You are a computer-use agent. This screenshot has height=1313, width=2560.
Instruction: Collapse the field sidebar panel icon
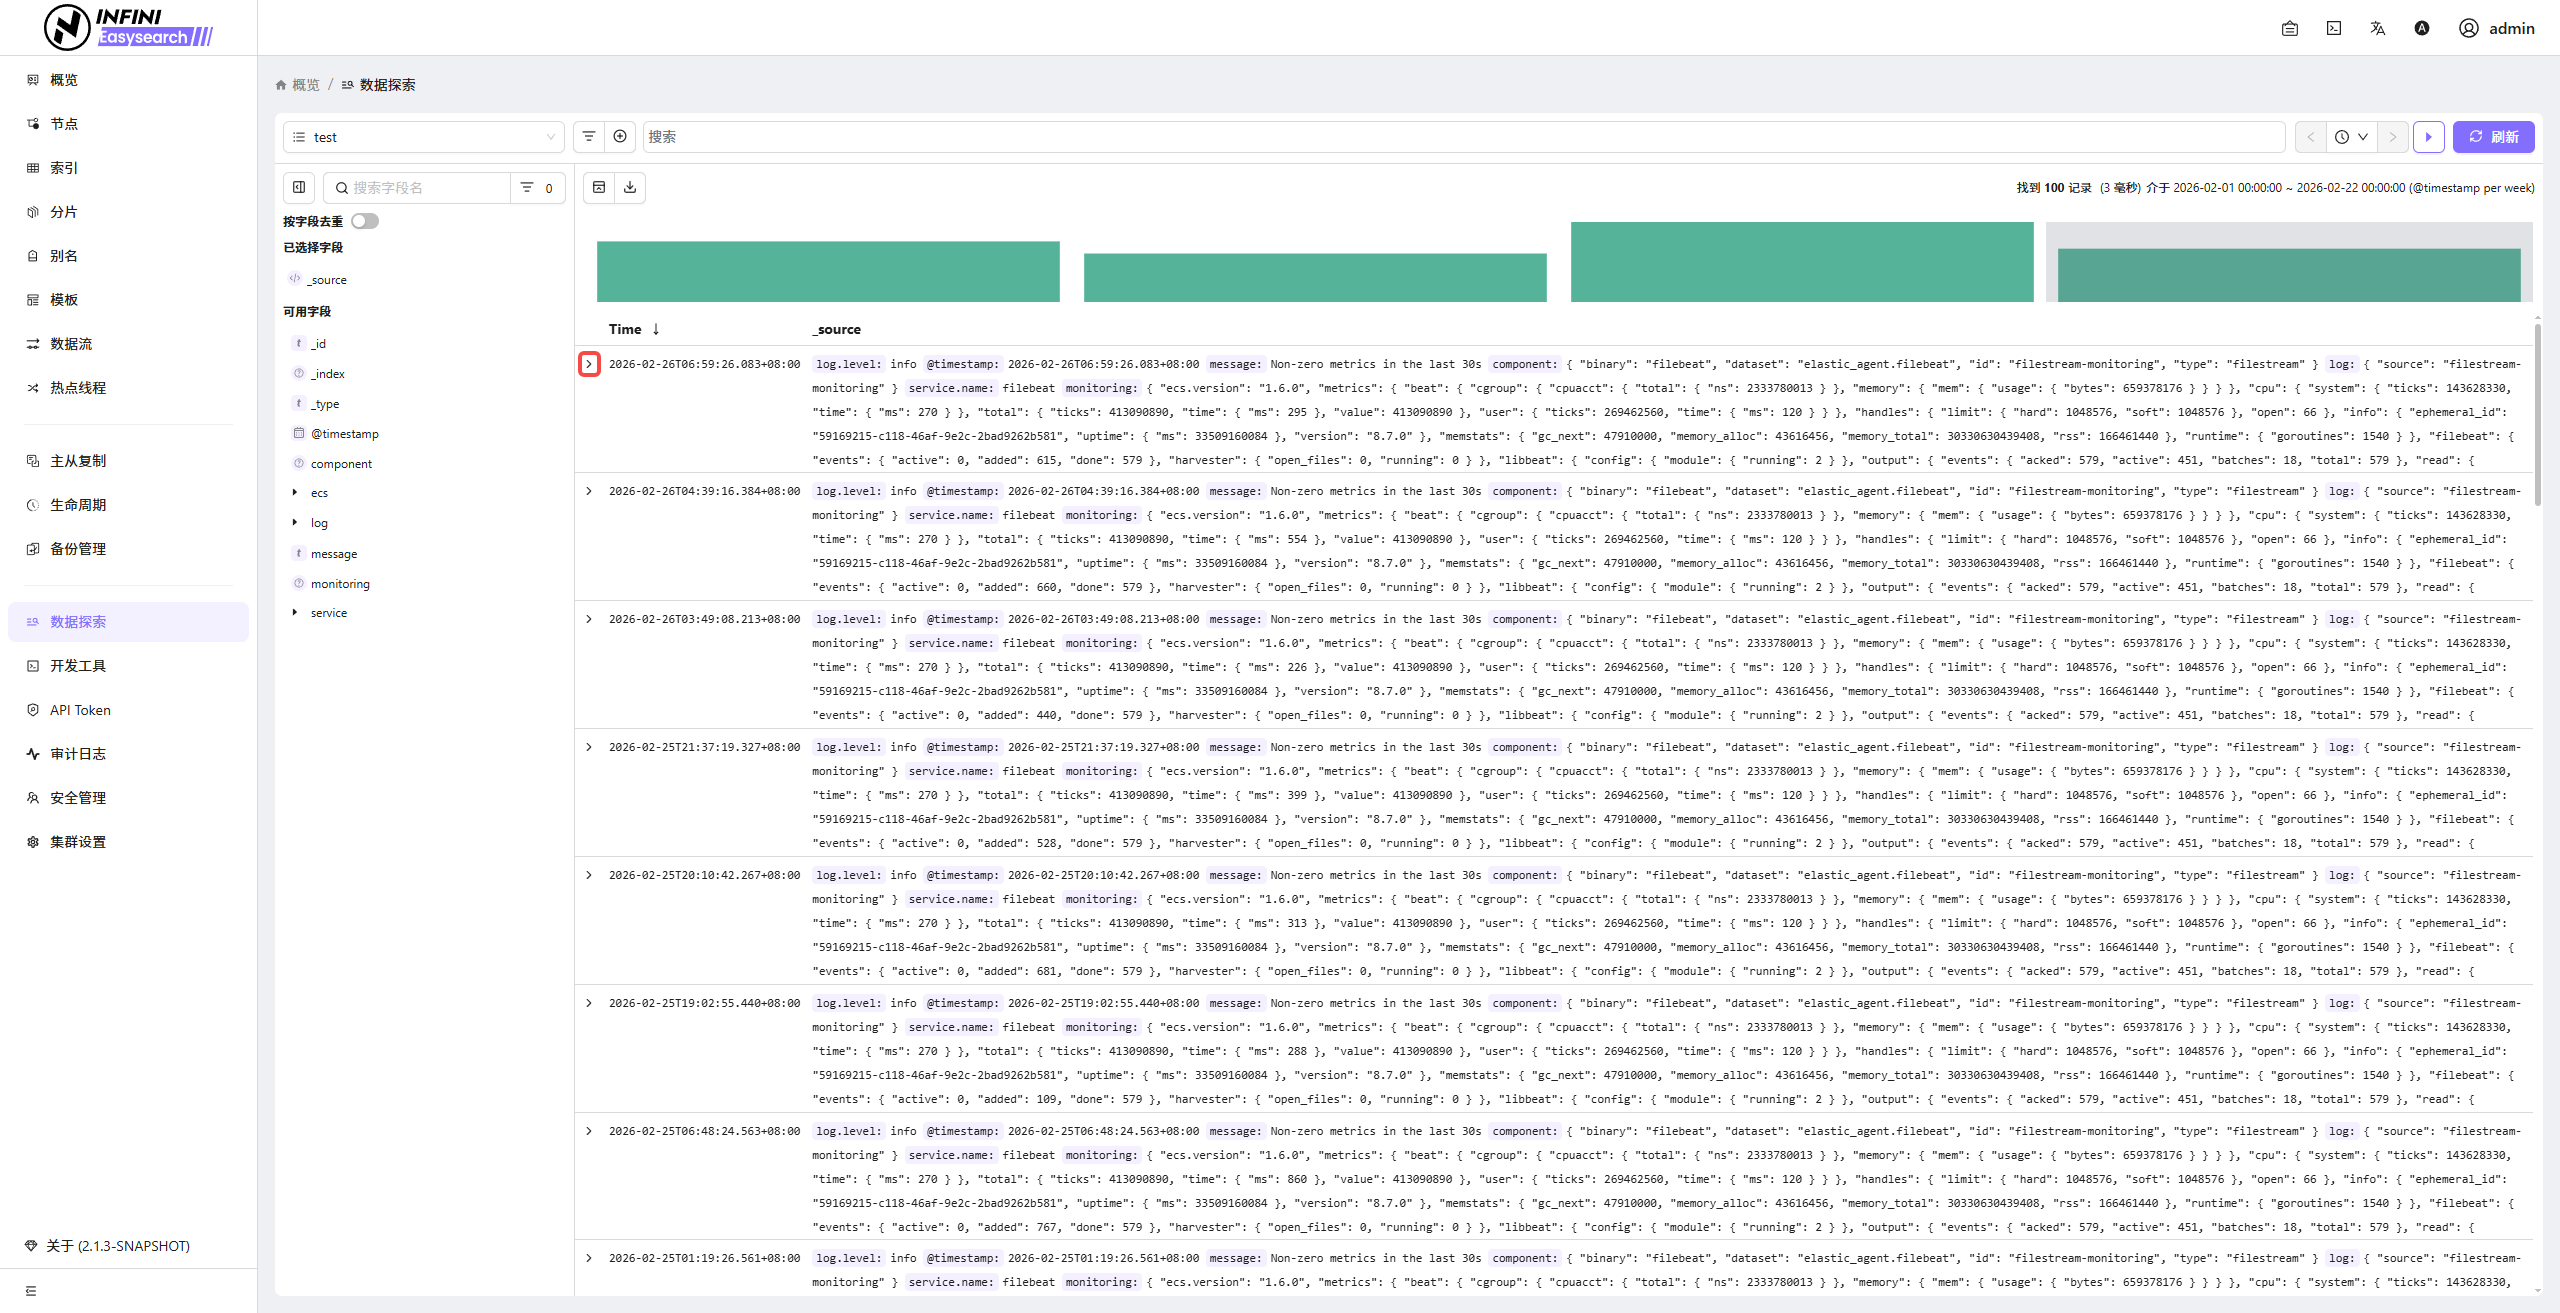(299, 187)
